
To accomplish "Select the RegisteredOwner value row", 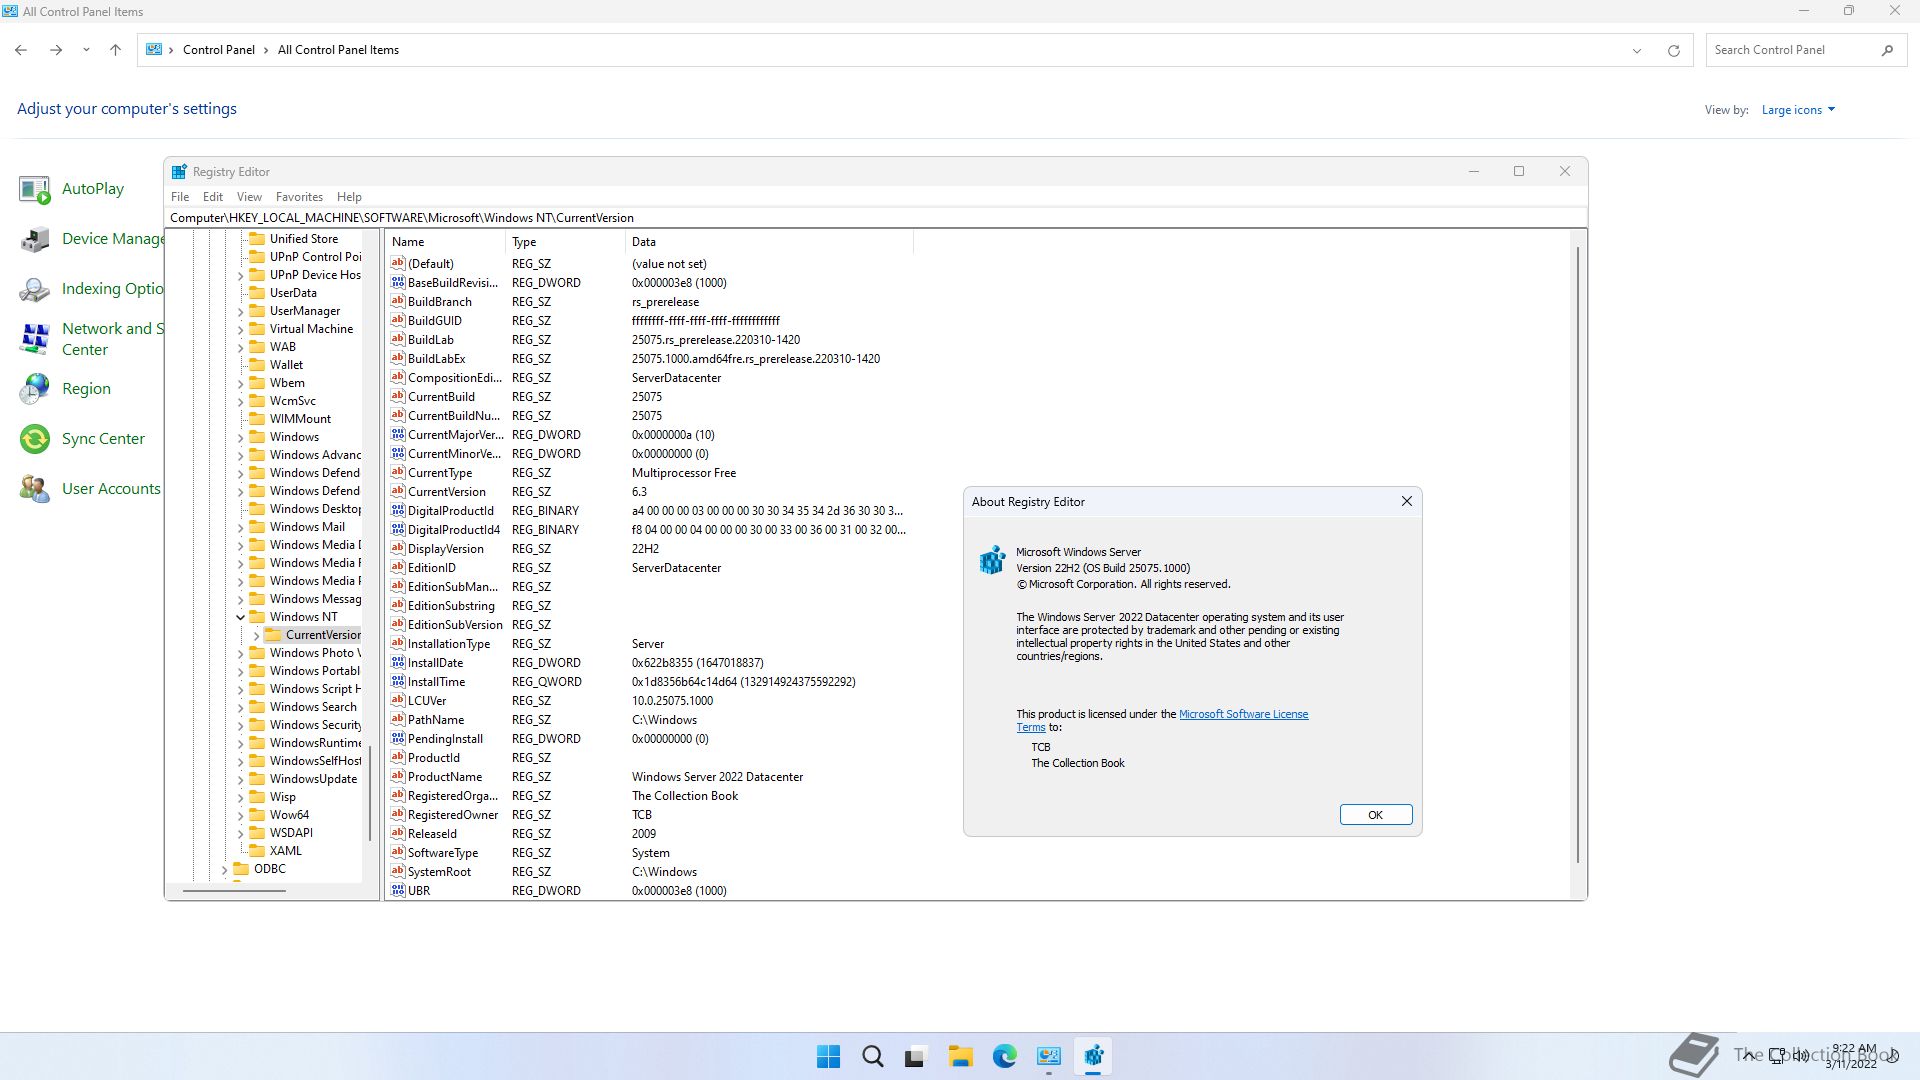I will [x=648, y=815].
